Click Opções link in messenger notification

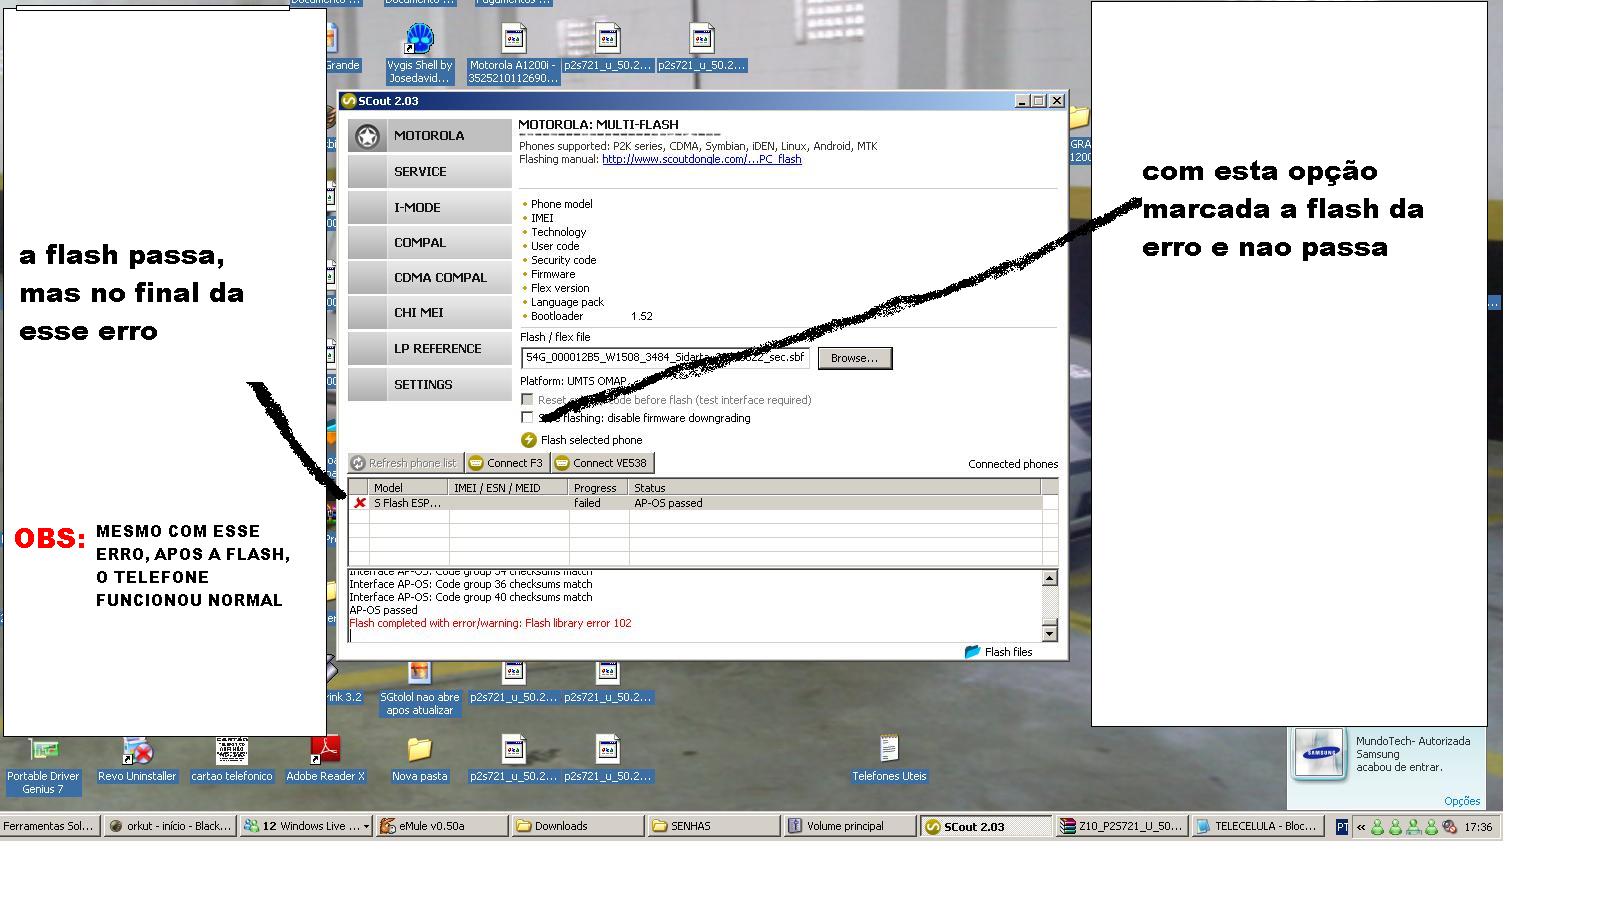tap(1462, 801)
